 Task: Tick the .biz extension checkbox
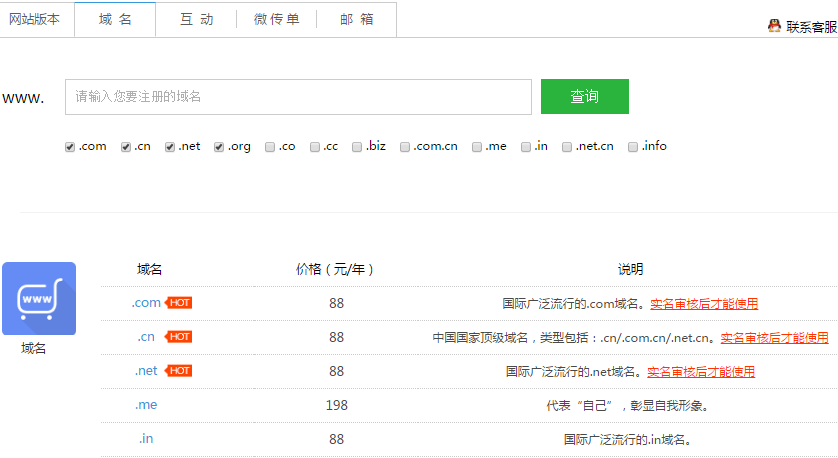pos(357,147)
